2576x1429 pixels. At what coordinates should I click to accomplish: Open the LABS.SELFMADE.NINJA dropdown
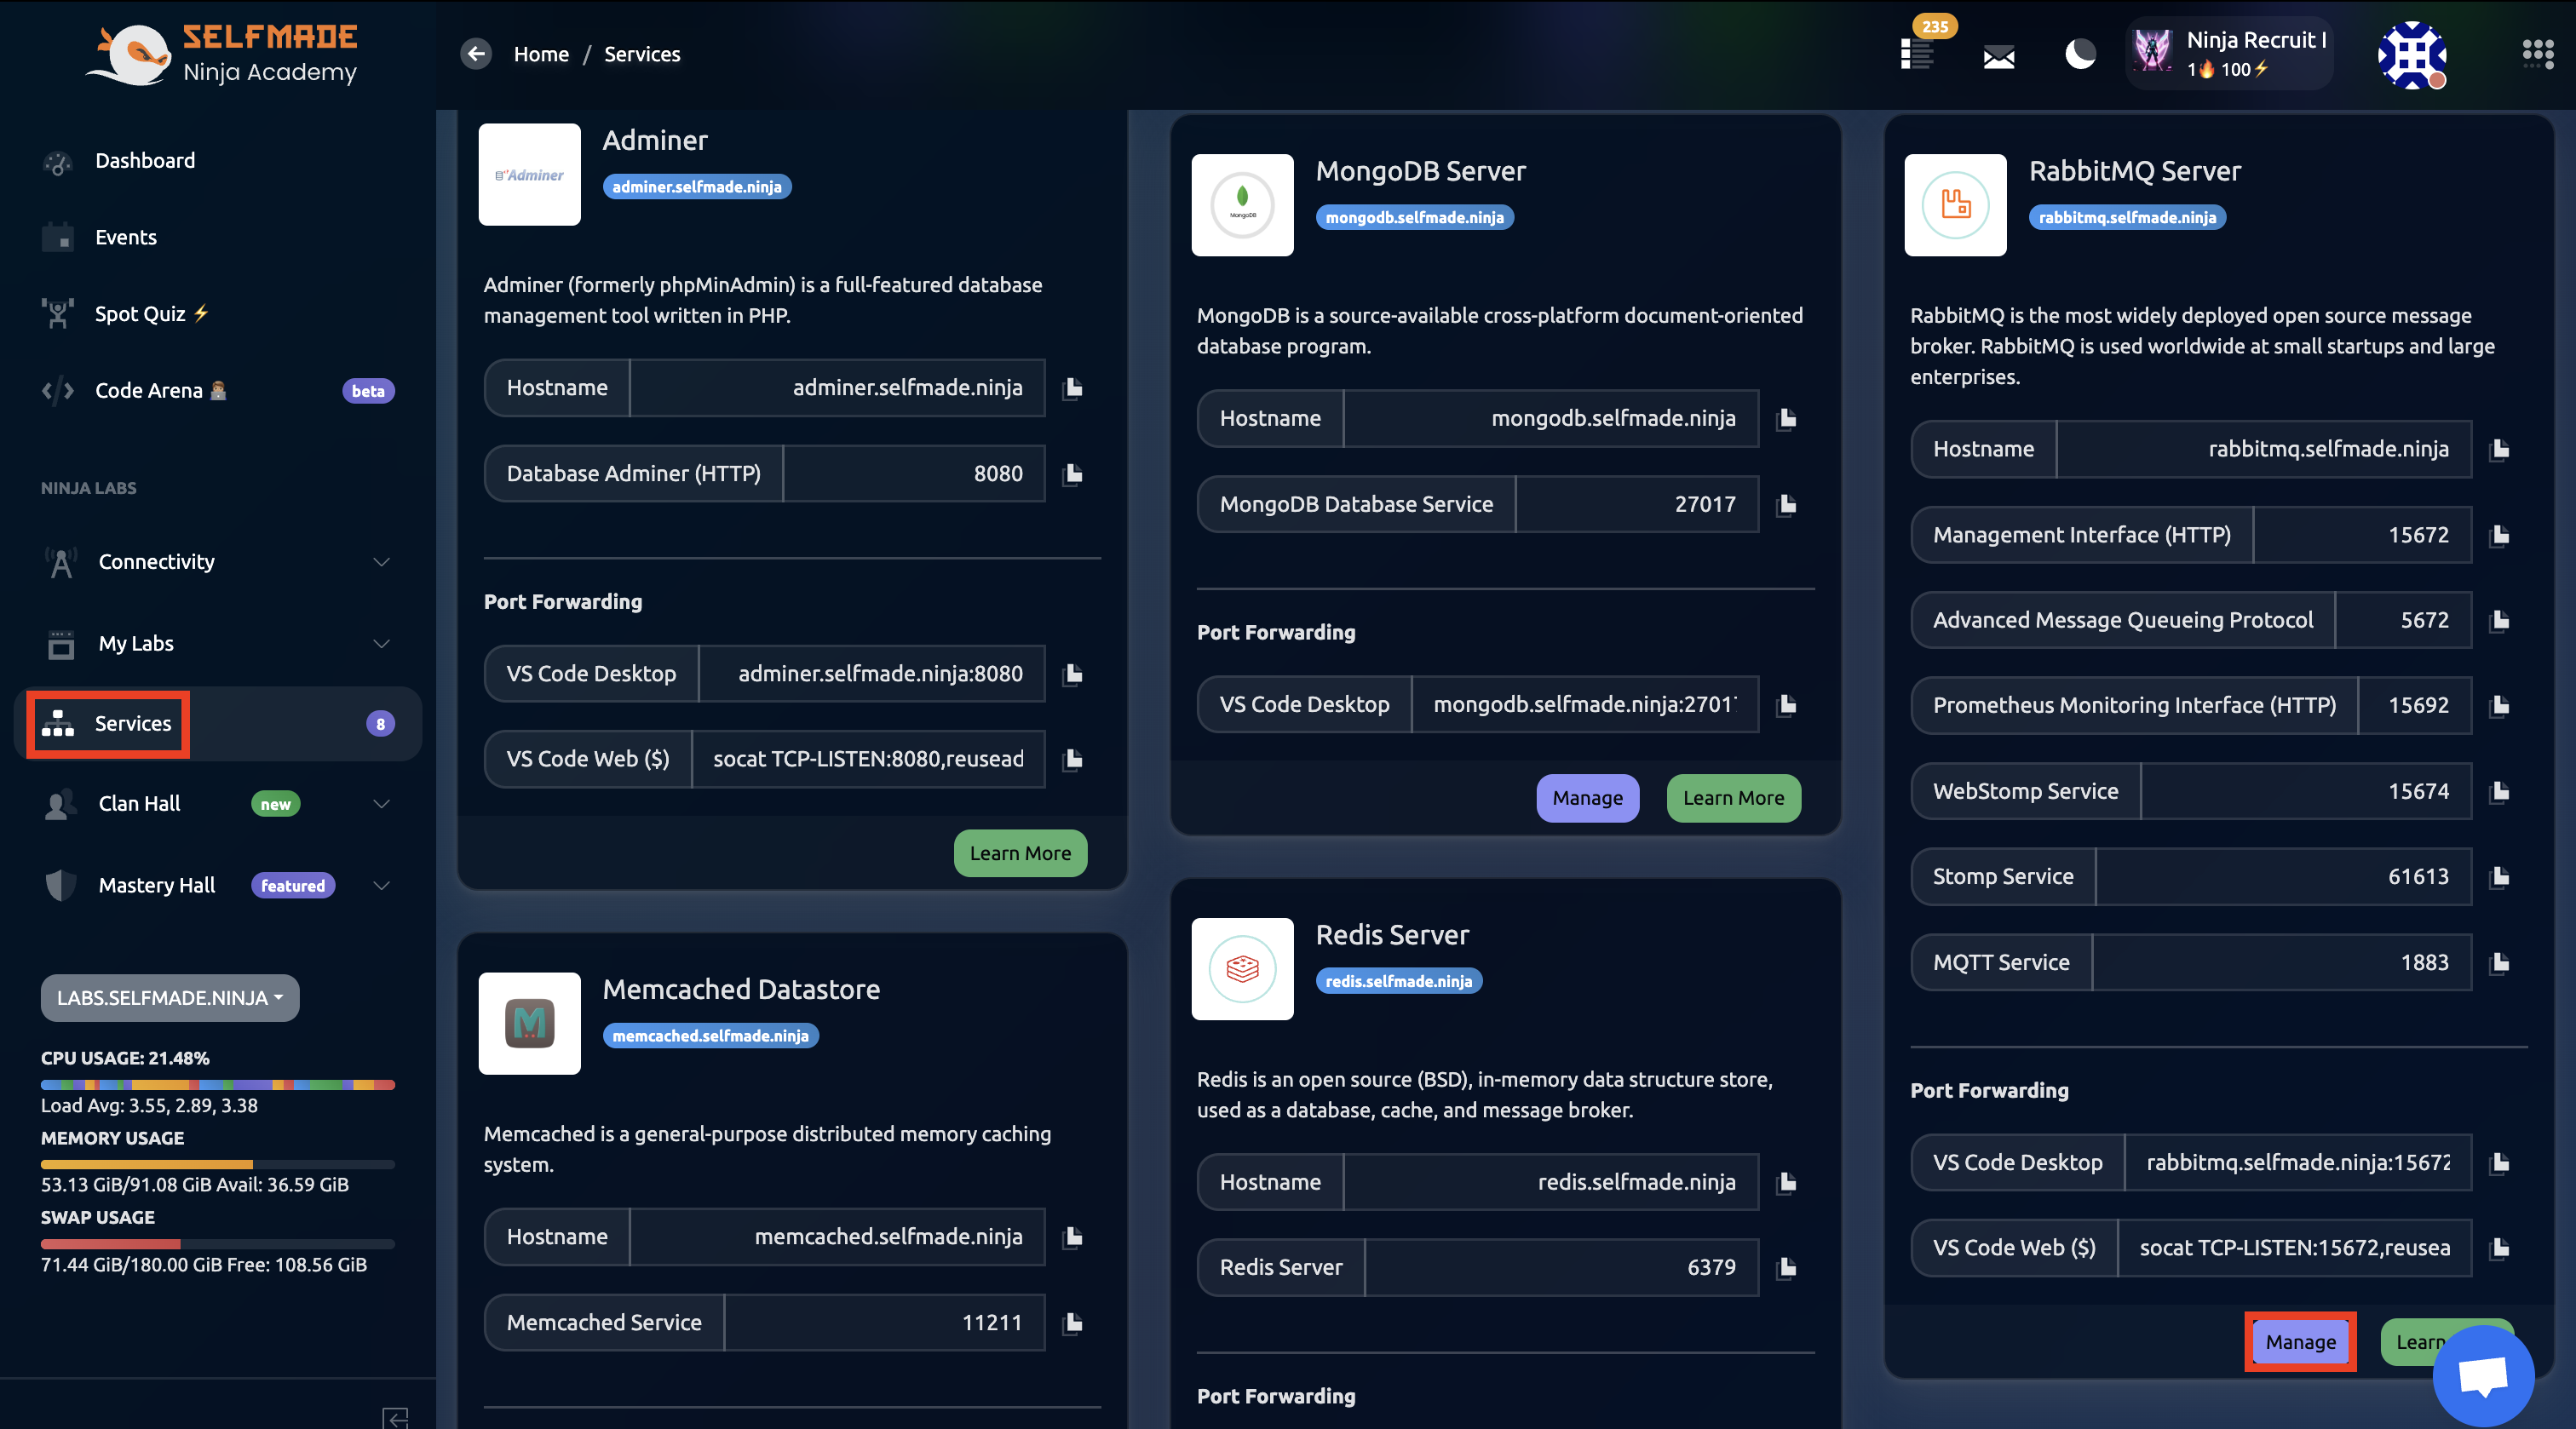tap(170, 998)
